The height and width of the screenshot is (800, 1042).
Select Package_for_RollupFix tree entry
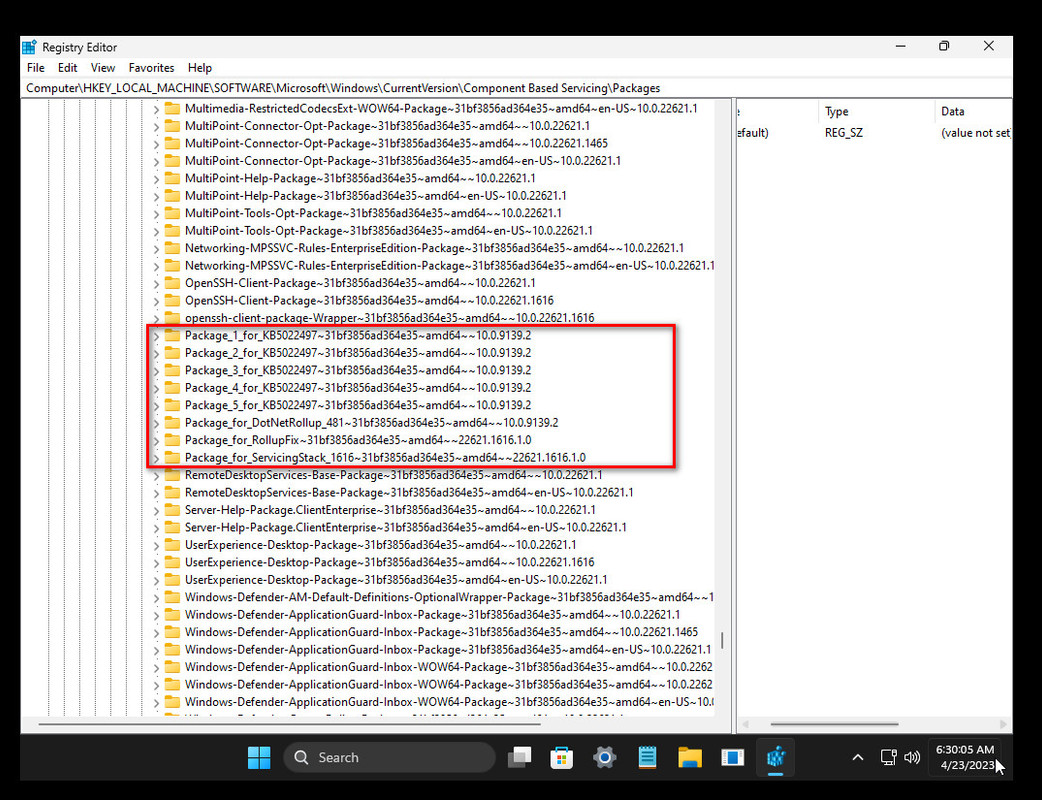click(358, 440)
